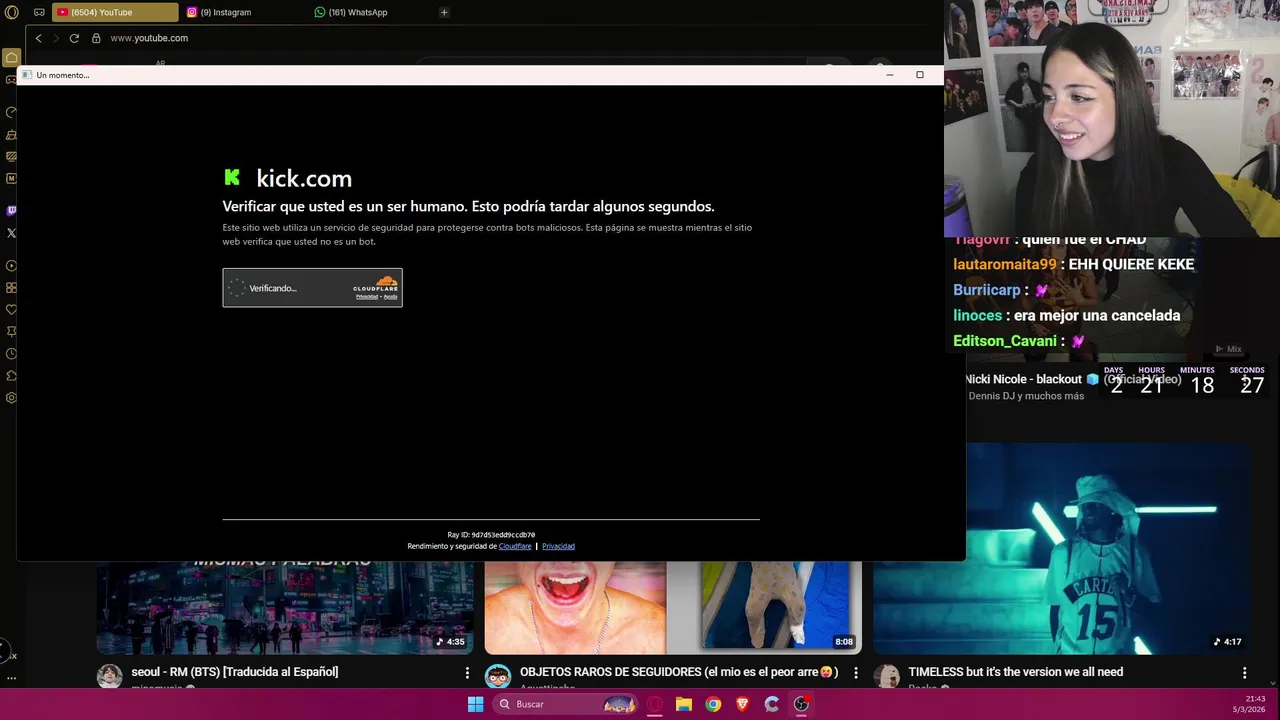Open options menu for TIMELESS video
This screenshot has width=1280, height=720.
pyautogui.click(x=1244, y=673)
